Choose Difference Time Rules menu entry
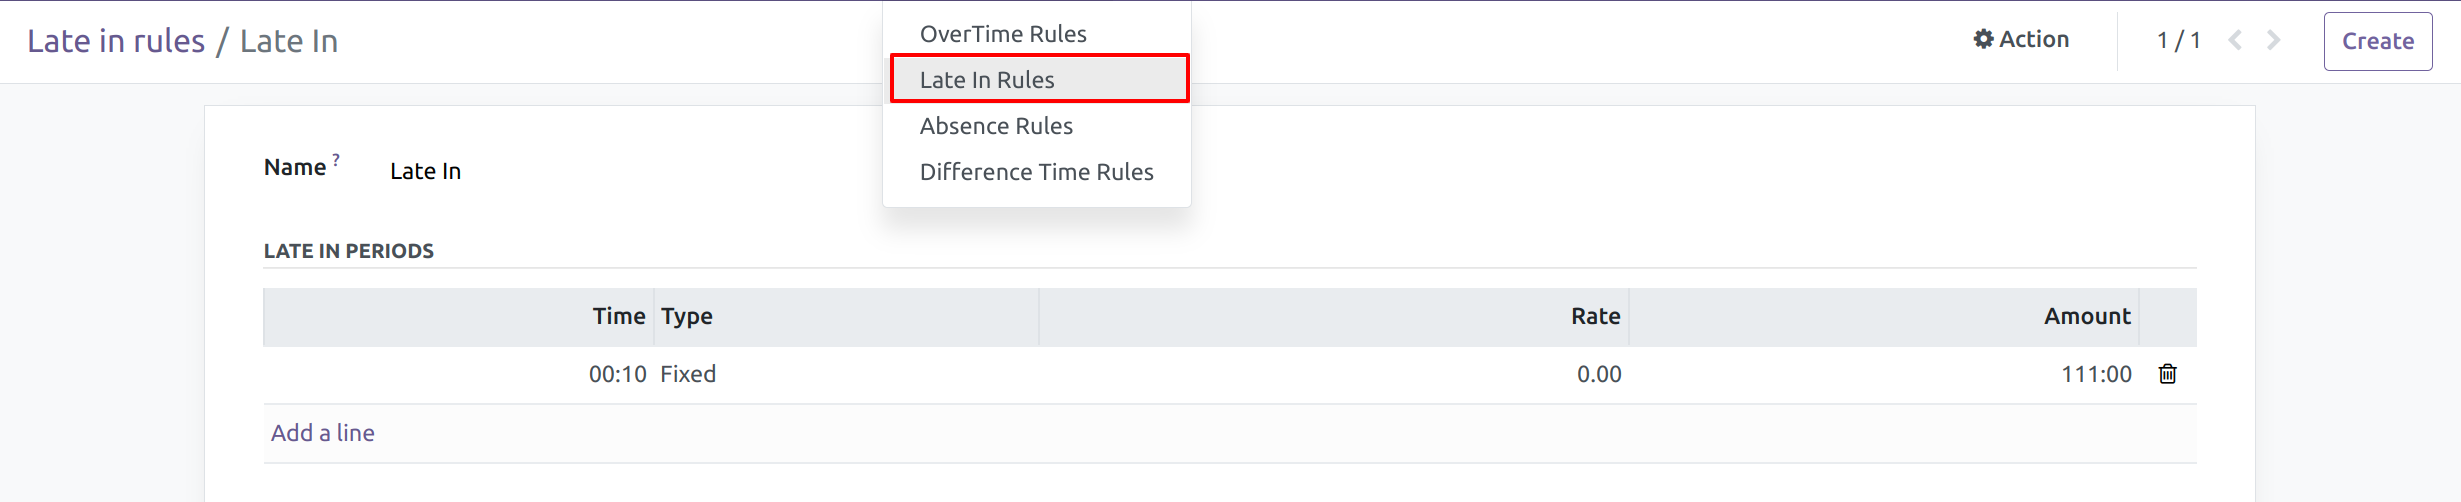Image resolution: width=2461 pixels, height=502 pixels. (1036, 172)
